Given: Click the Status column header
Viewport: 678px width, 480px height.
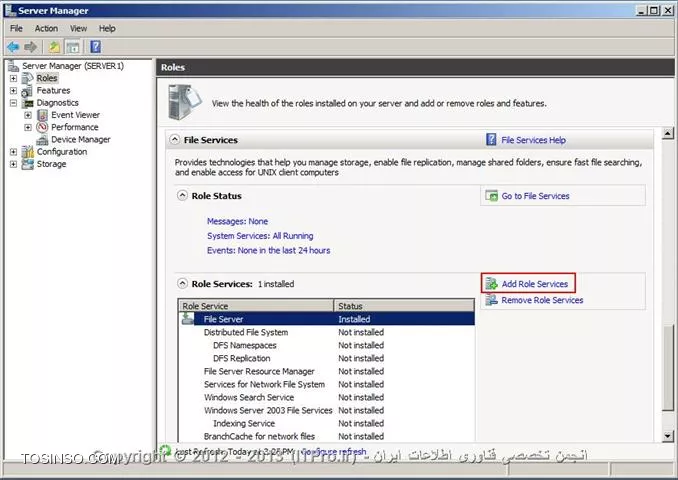Looking at the screenshot, I should pyautogui.click(x=404, y=306).
